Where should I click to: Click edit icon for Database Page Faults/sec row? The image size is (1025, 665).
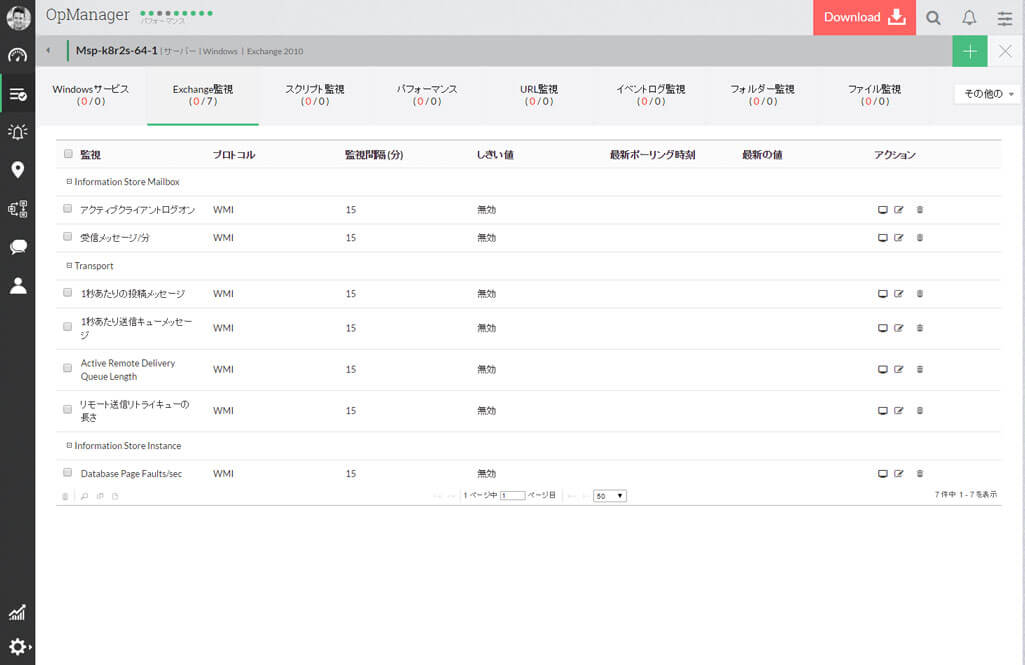[898, 473]
